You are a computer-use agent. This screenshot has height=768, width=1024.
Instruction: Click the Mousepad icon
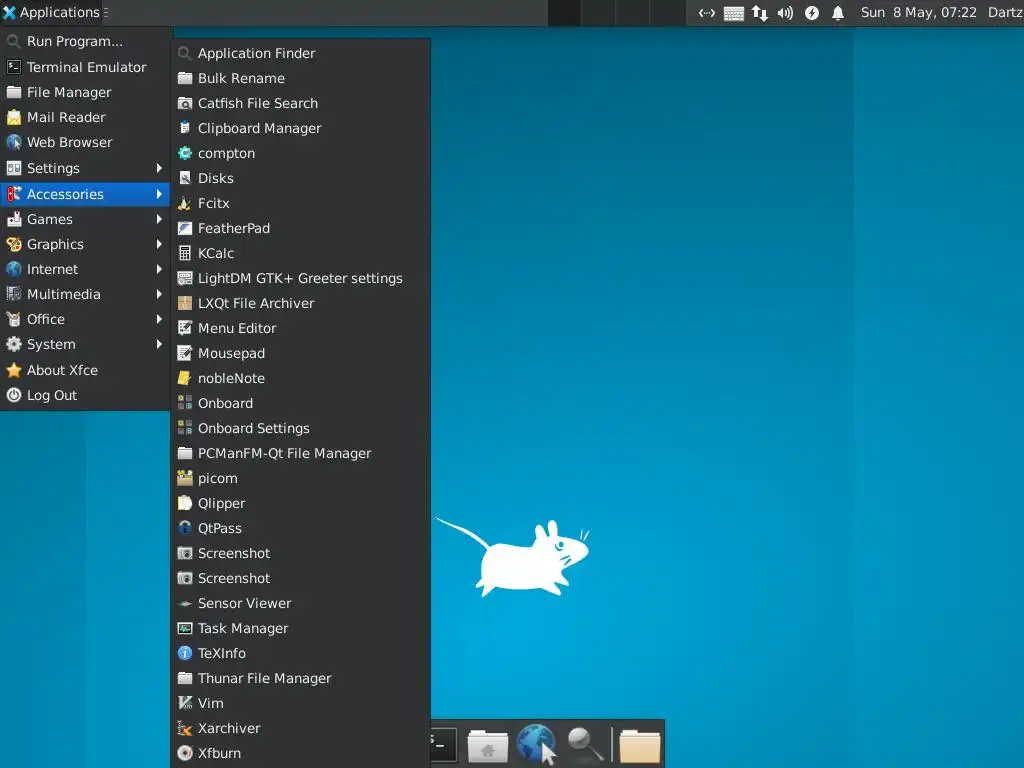coord(185,353)
